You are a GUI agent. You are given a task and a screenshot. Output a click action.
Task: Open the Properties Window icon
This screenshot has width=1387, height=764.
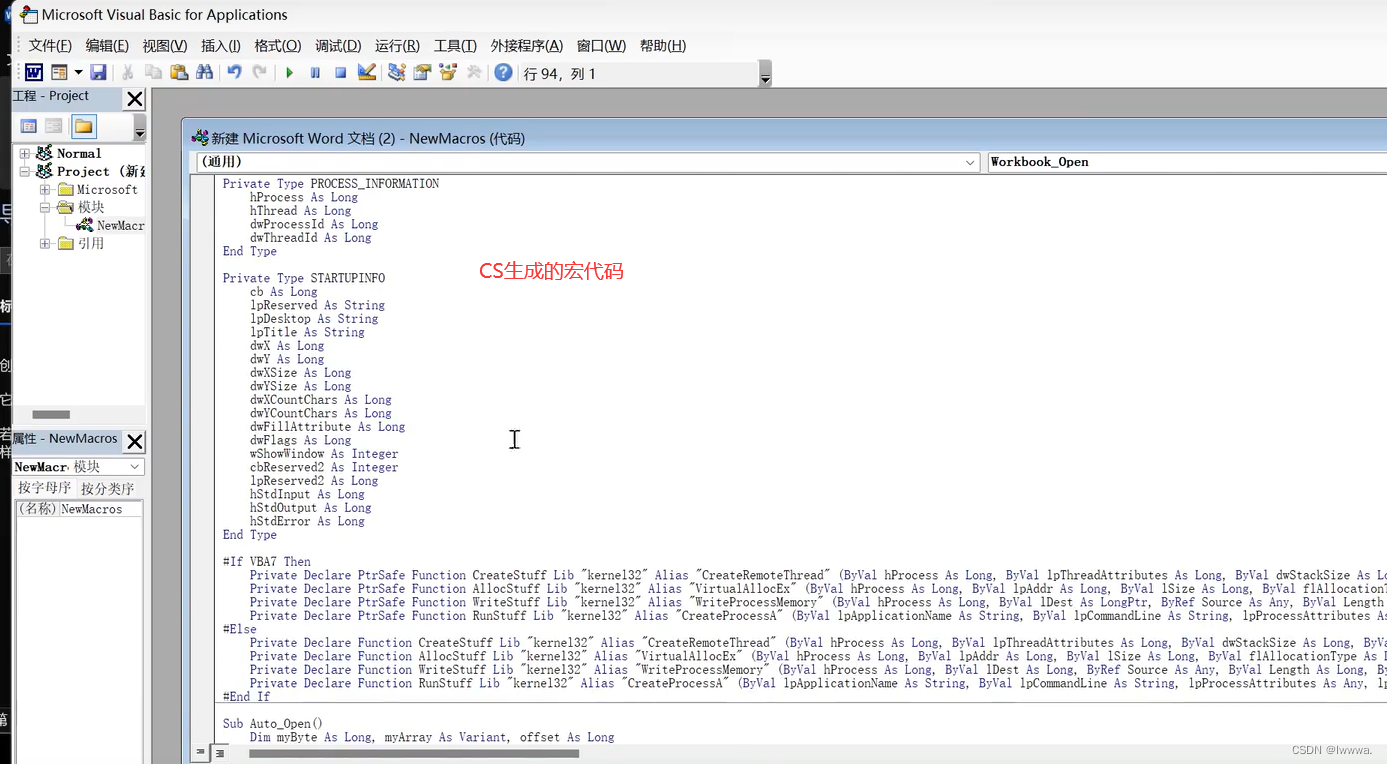(x=422, y=72)
